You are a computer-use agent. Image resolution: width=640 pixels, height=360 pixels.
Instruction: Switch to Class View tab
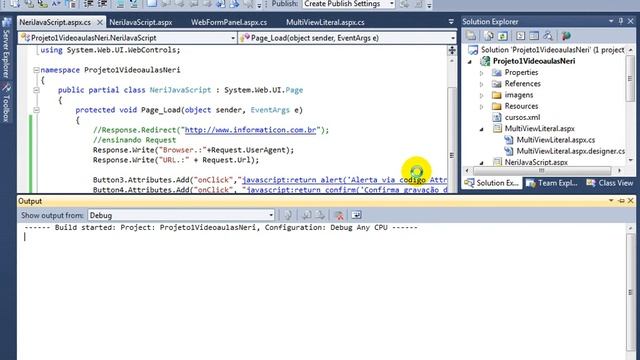pyautogui.click(x=610, y=183)
